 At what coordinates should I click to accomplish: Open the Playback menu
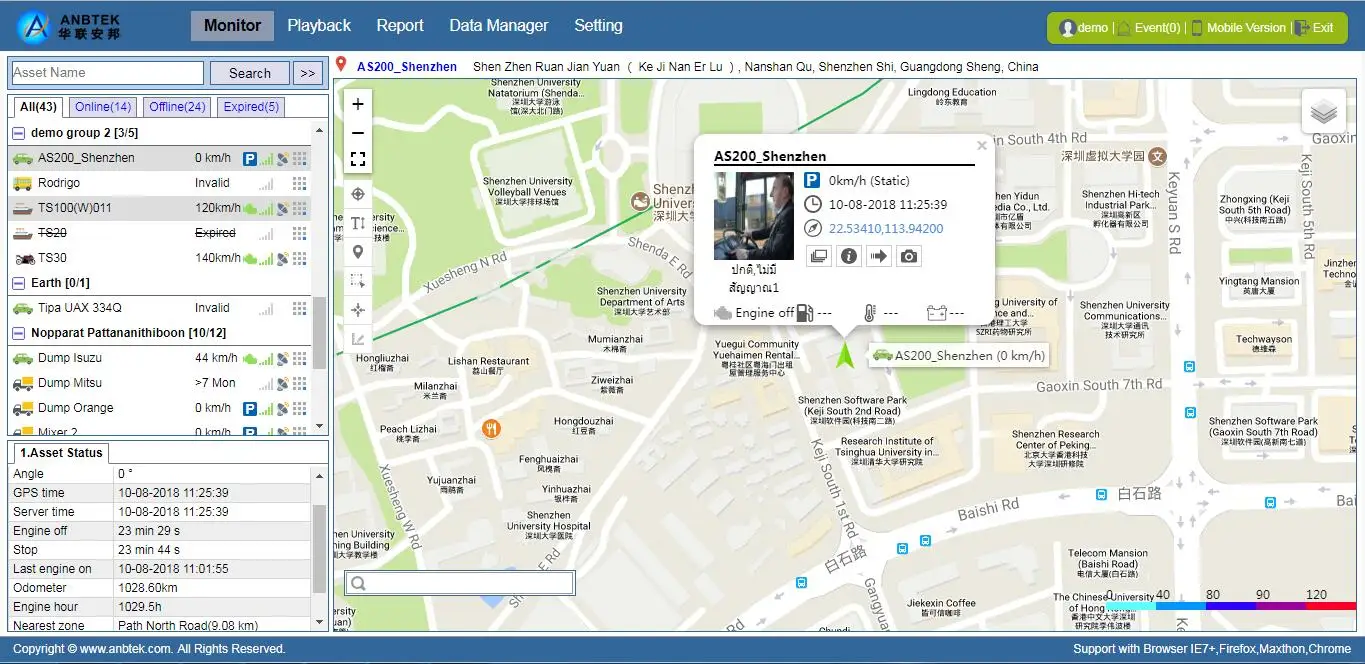(319, 26)
